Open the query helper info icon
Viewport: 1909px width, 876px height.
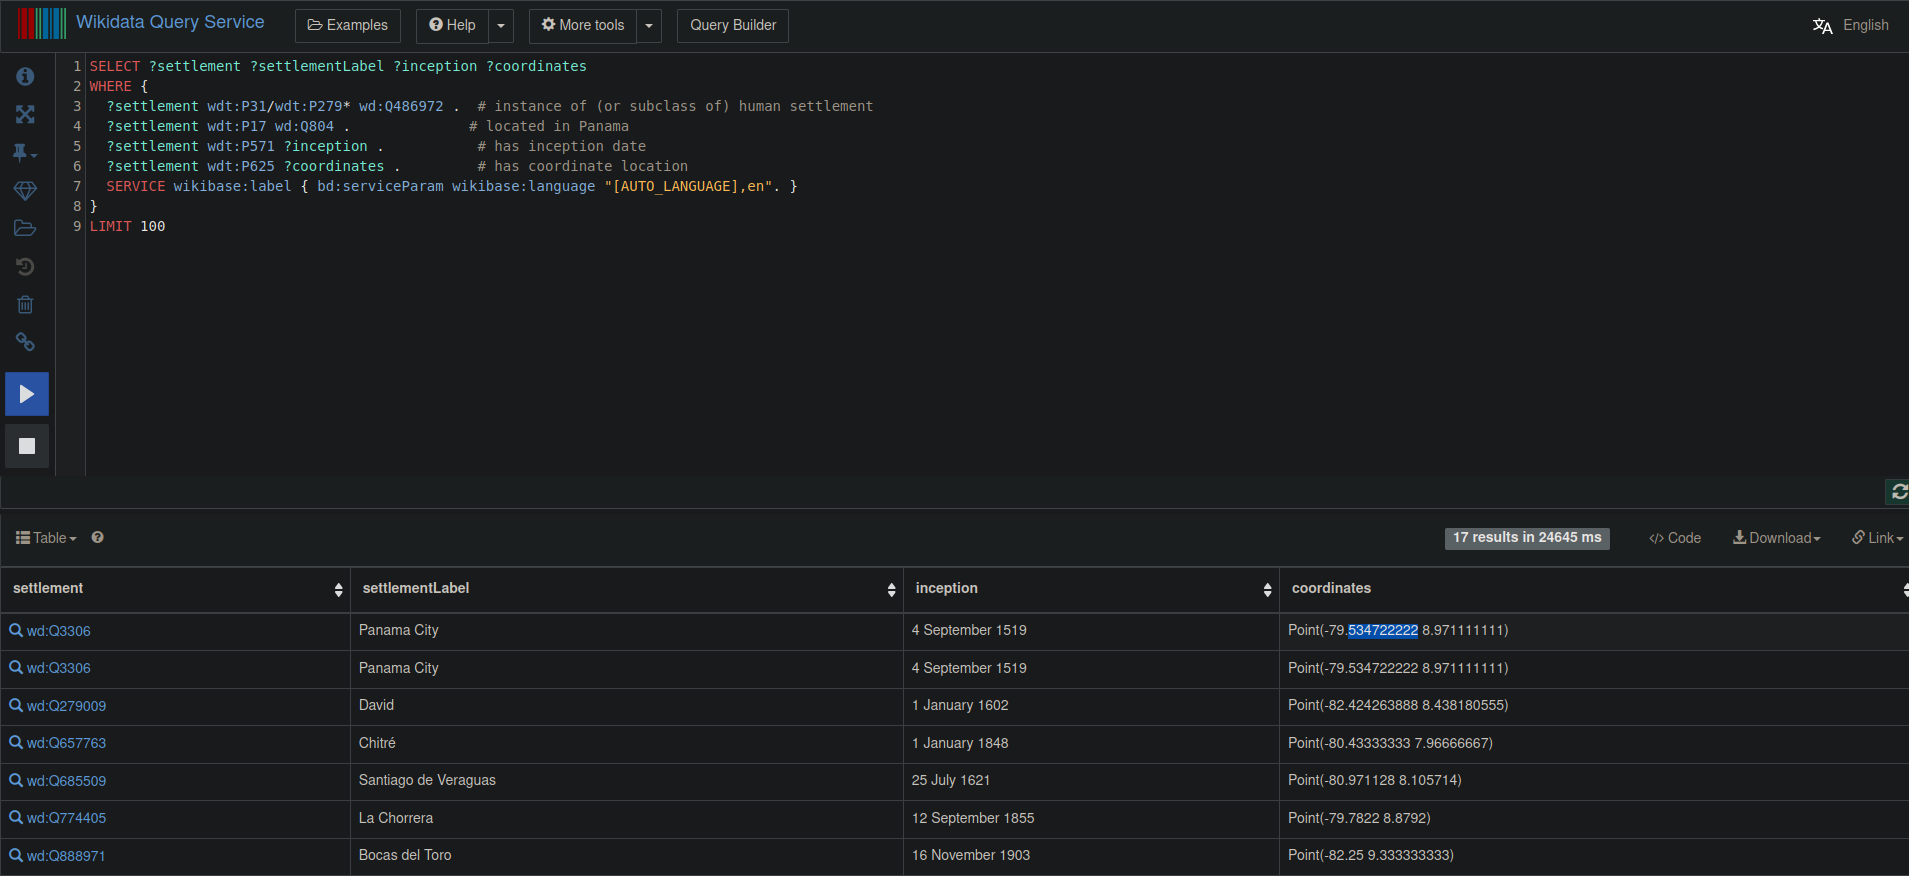(25, 77)
